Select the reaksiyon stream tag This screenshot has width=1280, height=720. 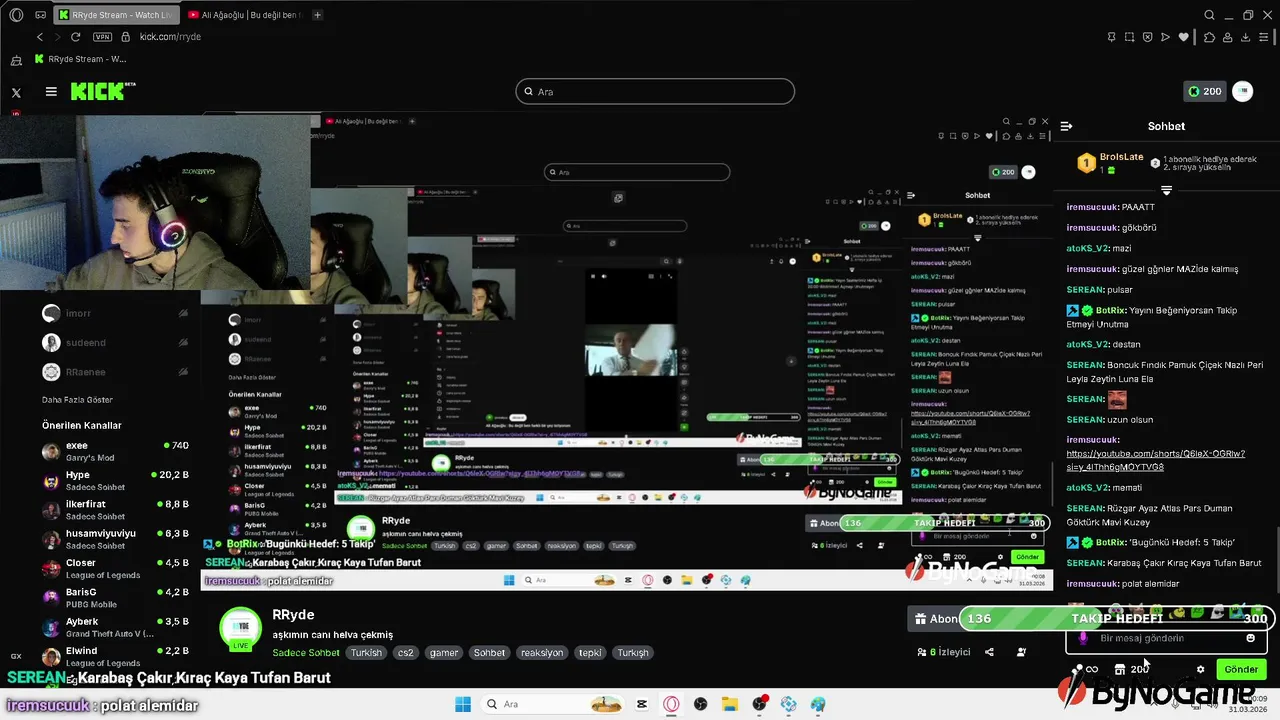coord(542,653)
